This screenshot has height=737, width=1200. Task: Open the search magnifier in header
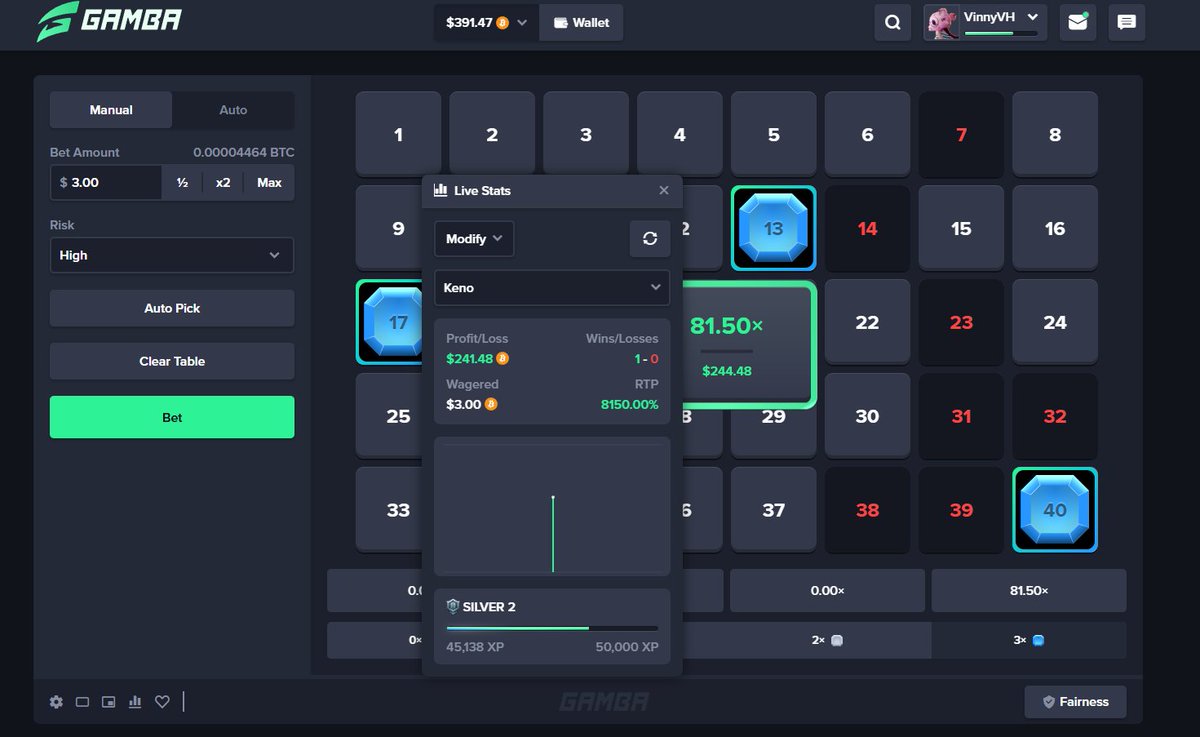(892, 22)
